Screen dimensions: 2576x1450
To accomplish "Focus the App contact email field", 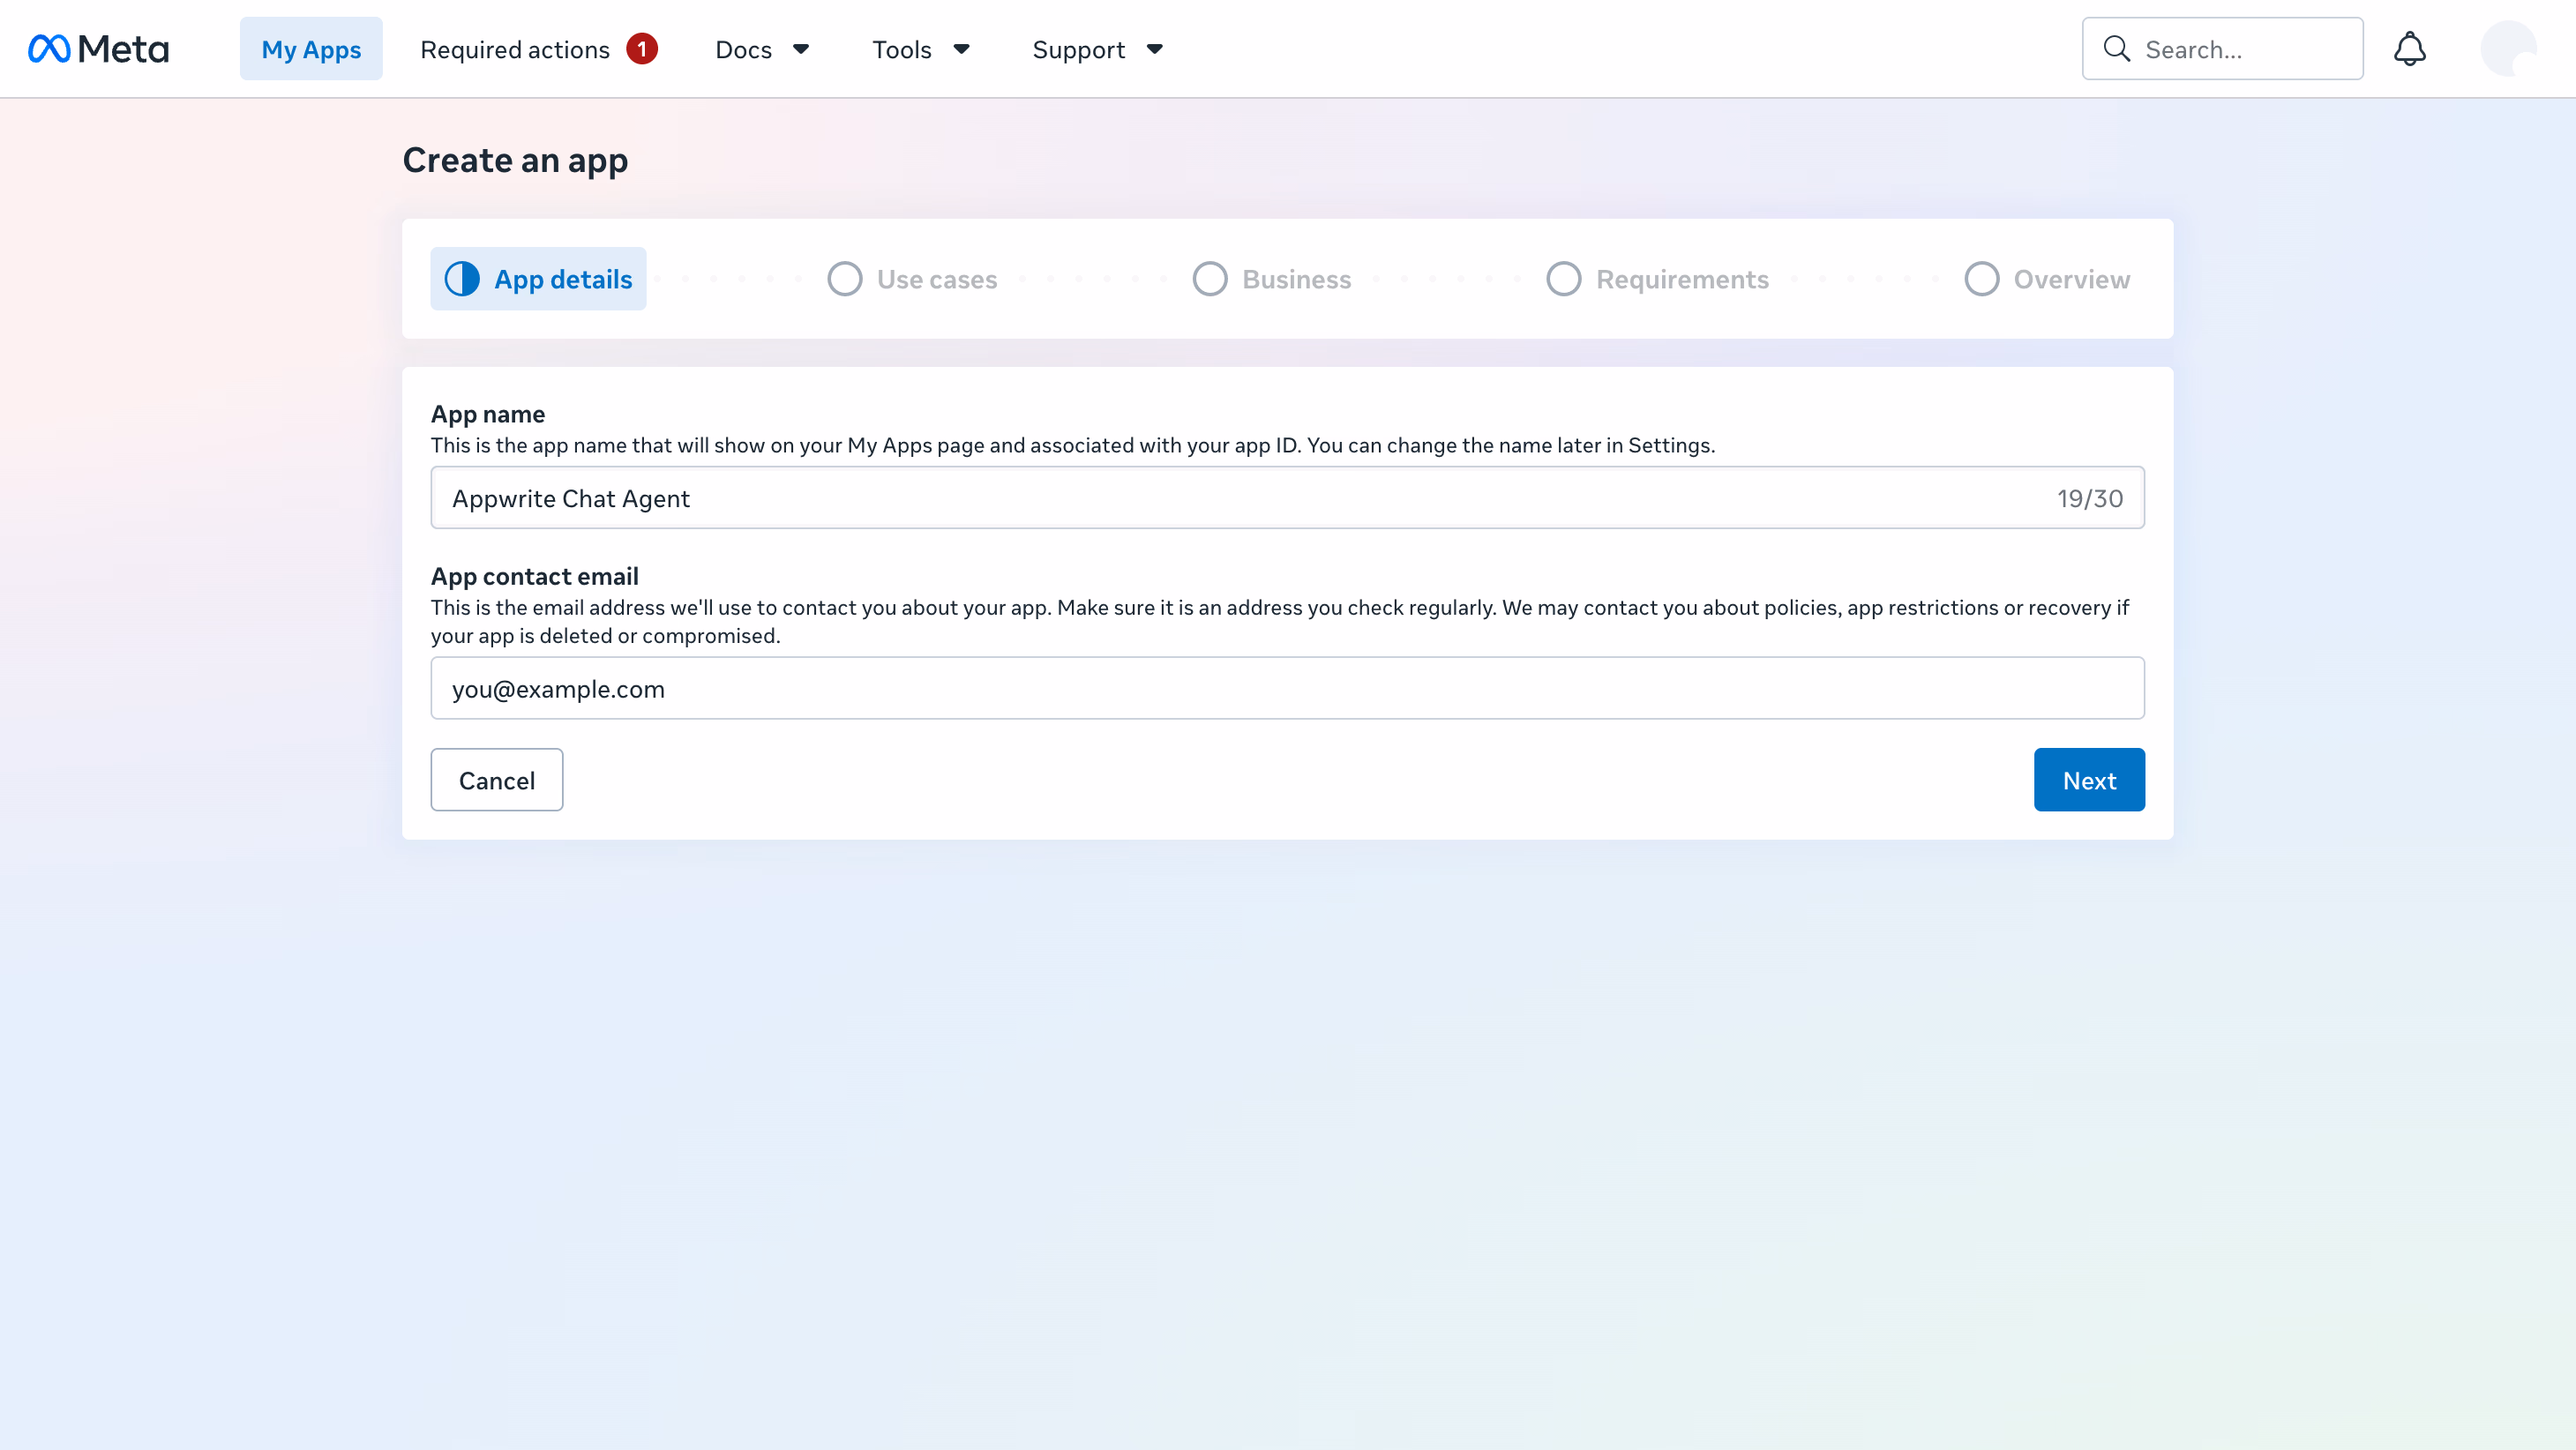I will point(1288,689).
